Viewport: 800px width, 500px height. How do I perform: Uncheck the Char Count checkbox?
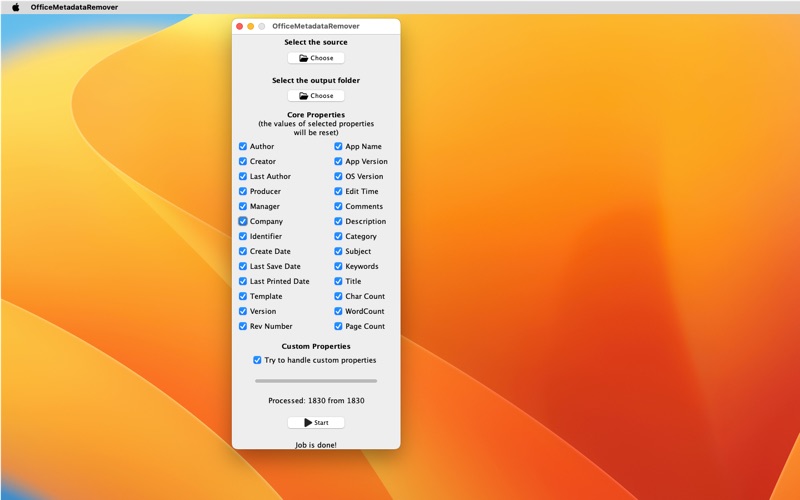338,296
